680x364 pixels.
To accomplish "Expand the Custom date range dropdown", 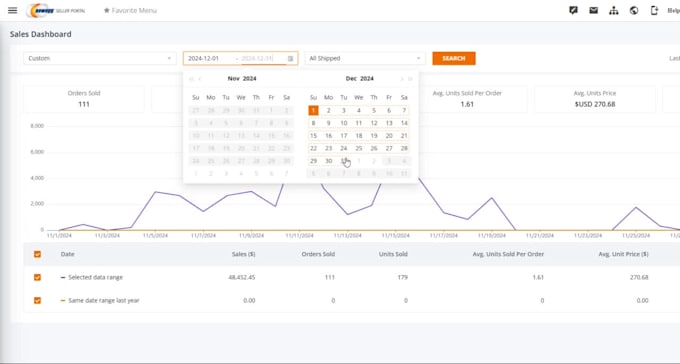I will click(x=100, y=58).
